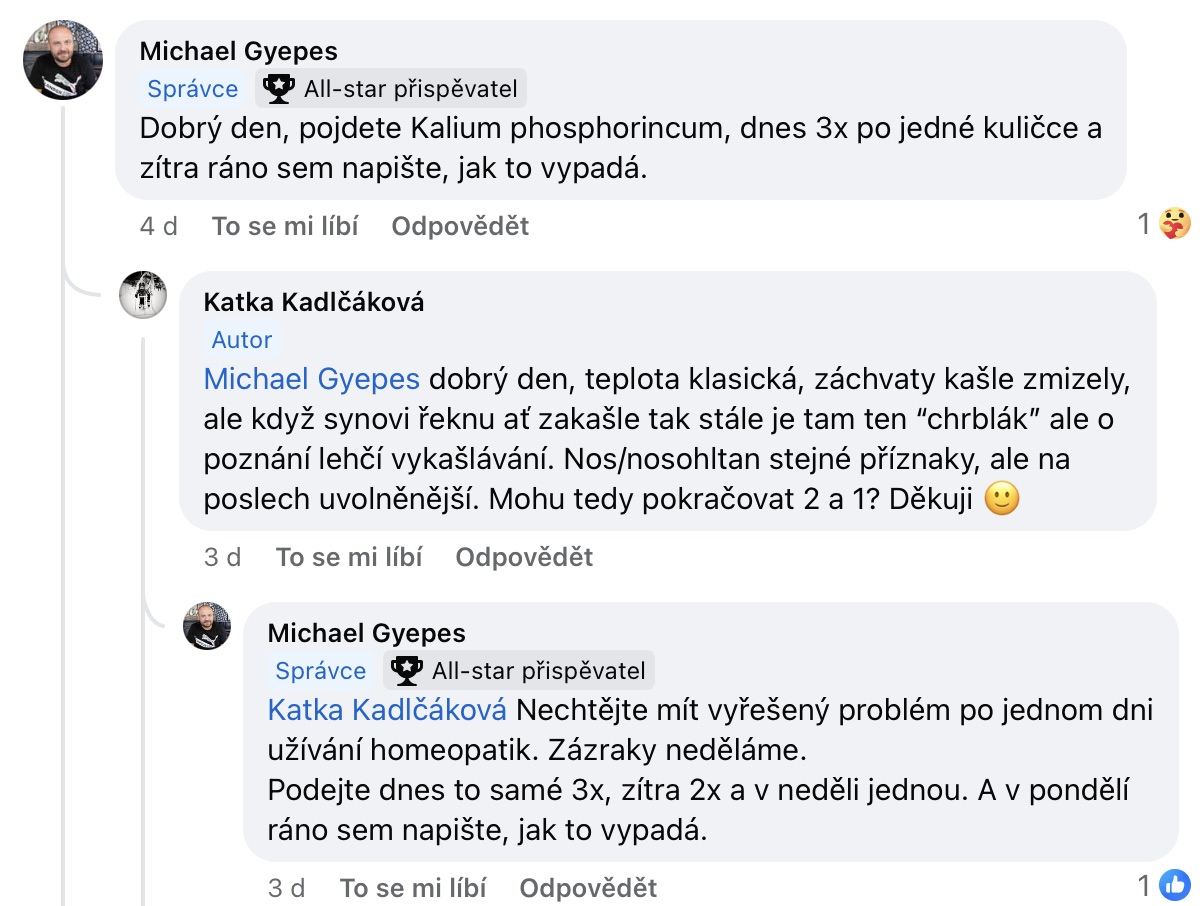This screenshot has height=906, width=1204.
Task: Click the "Správce" badge on first comment
Action: click(x=193, y=89)
